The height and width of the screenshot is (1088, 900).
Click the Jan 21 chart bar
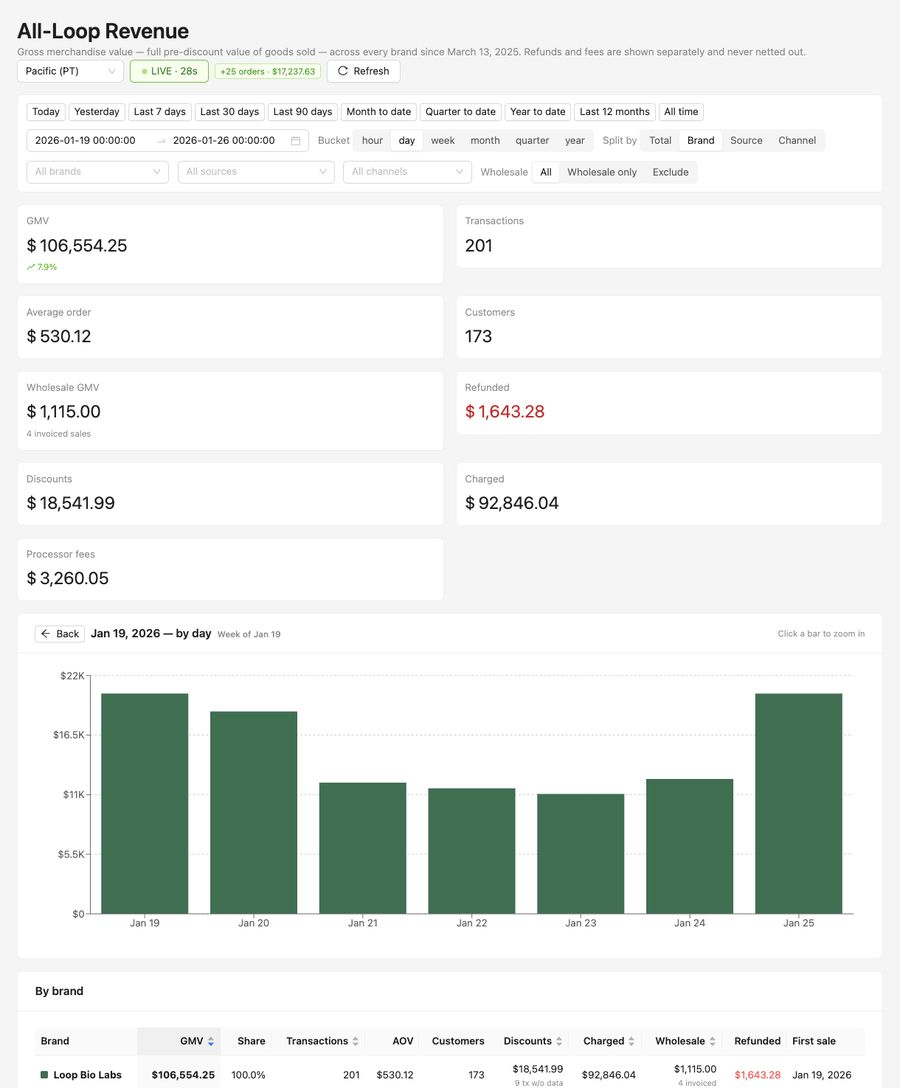[362, 848]
